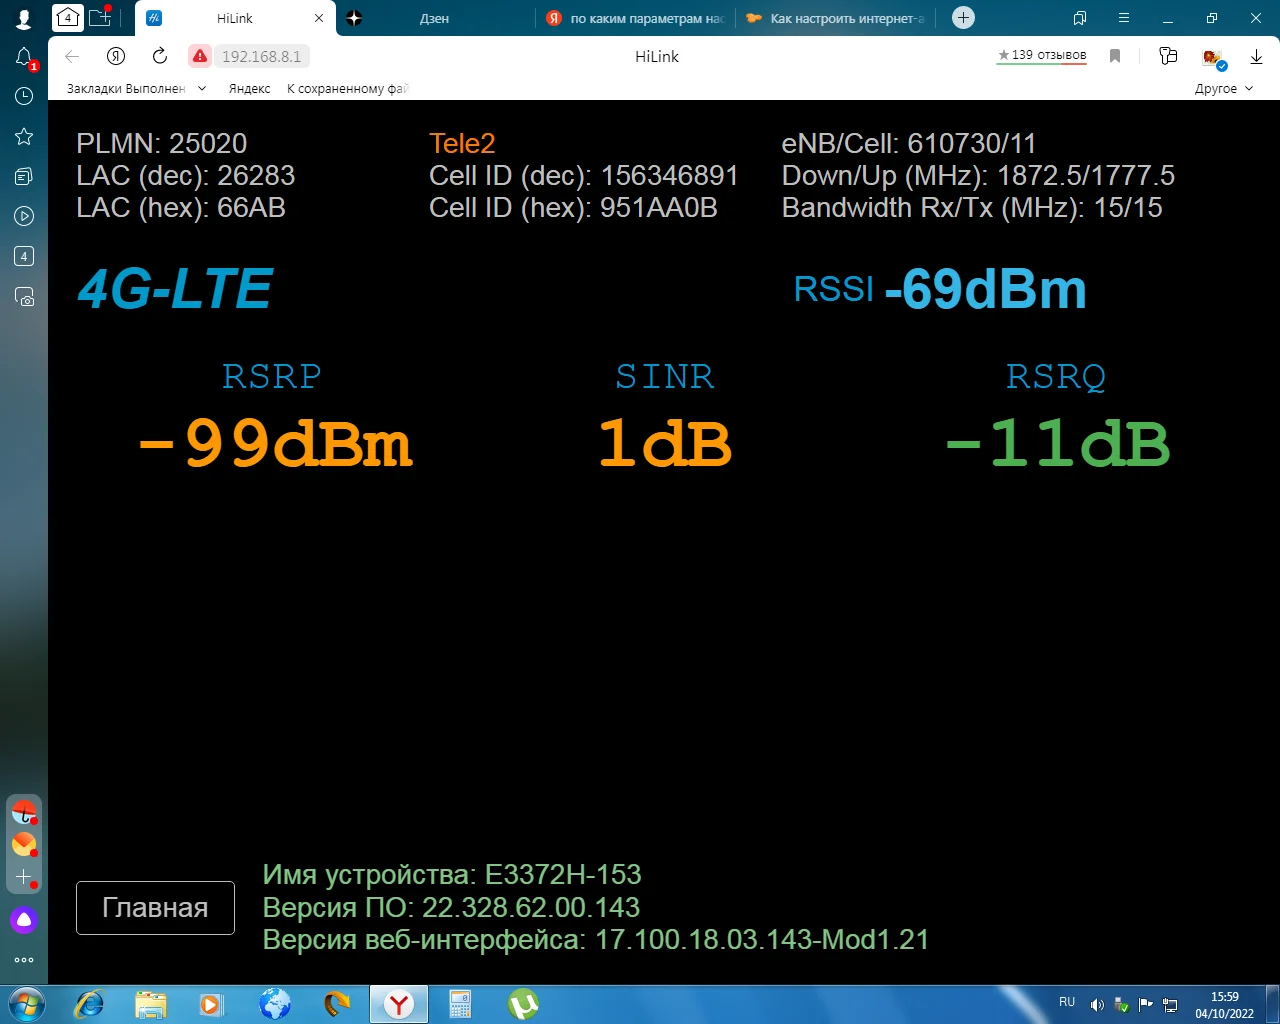The width and height of the screenshot is (1280, 1024).
Task: Go back with the arrow button
Action: pyautogui.click(x=72, y=56)
